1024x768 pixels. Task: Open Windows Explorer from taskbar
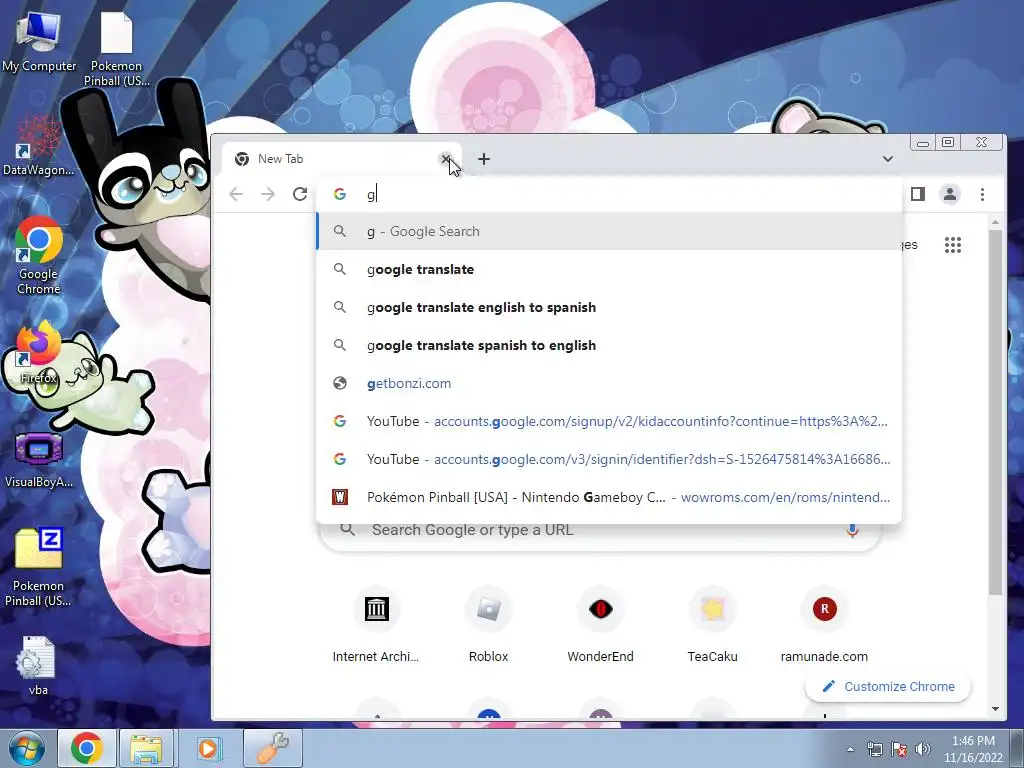146,748
